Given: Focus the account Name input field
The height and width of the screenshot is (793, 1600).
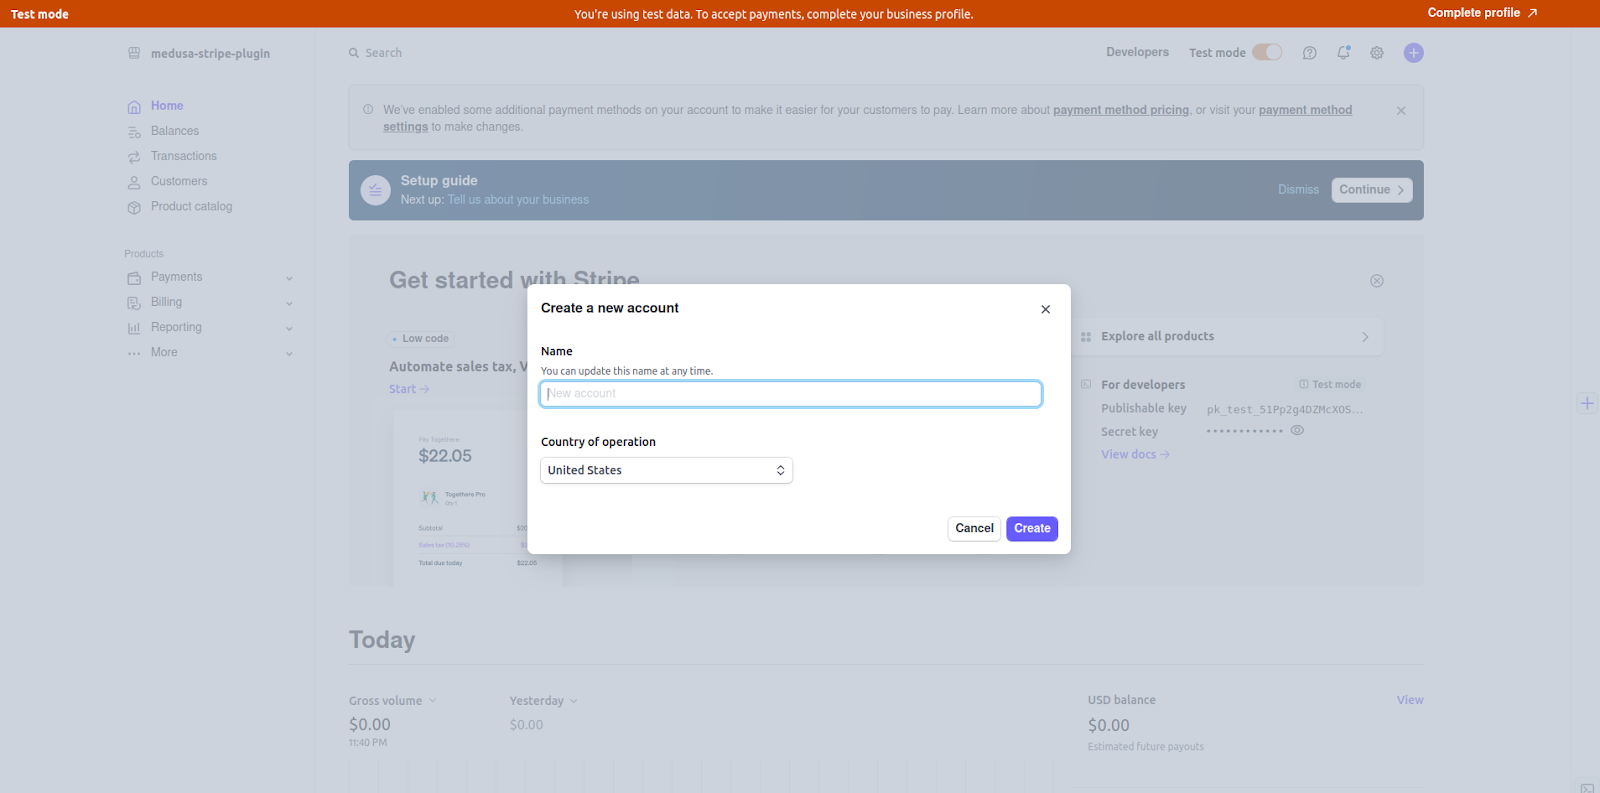Looking at the screenshot, I should [x=791, y=394].
